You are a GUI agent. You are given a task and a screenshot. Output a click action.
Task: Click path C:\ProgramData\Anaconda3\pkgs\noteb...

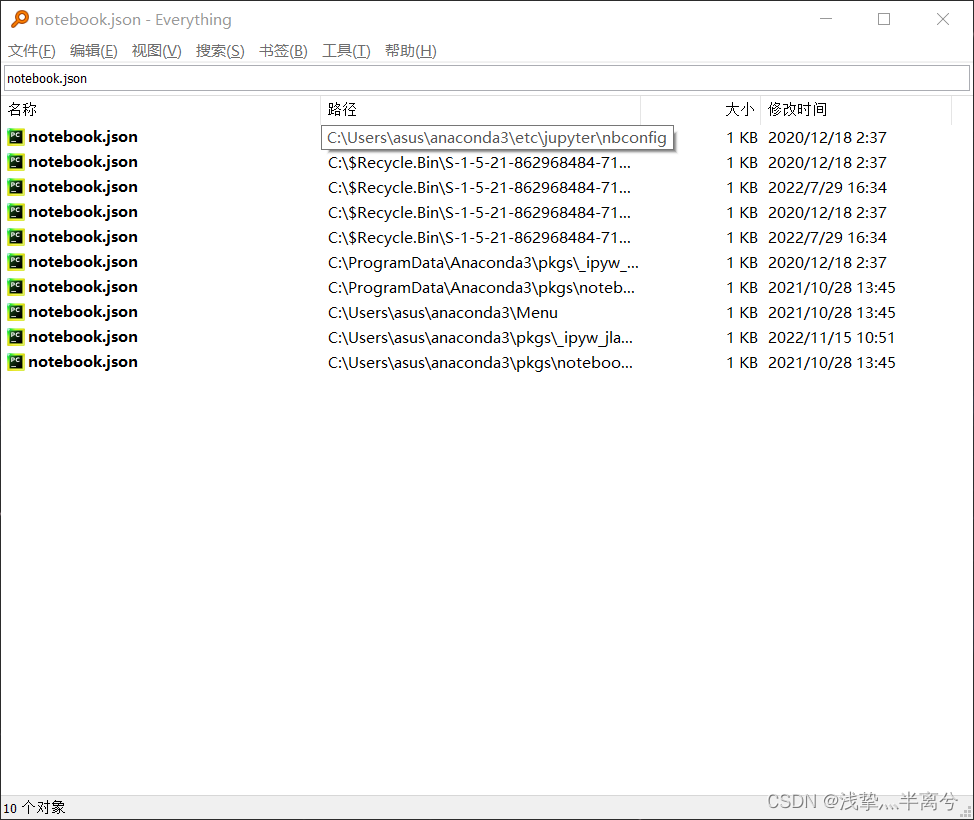point(481,288)
